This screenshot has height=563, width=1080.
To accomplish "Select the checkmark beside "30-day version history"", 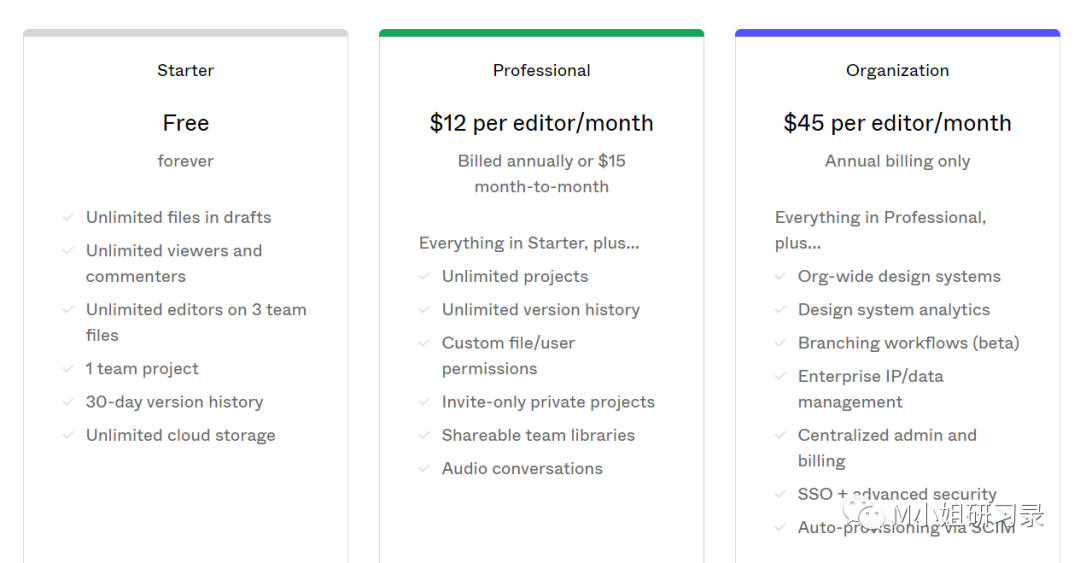I will [x=68, y=402].
